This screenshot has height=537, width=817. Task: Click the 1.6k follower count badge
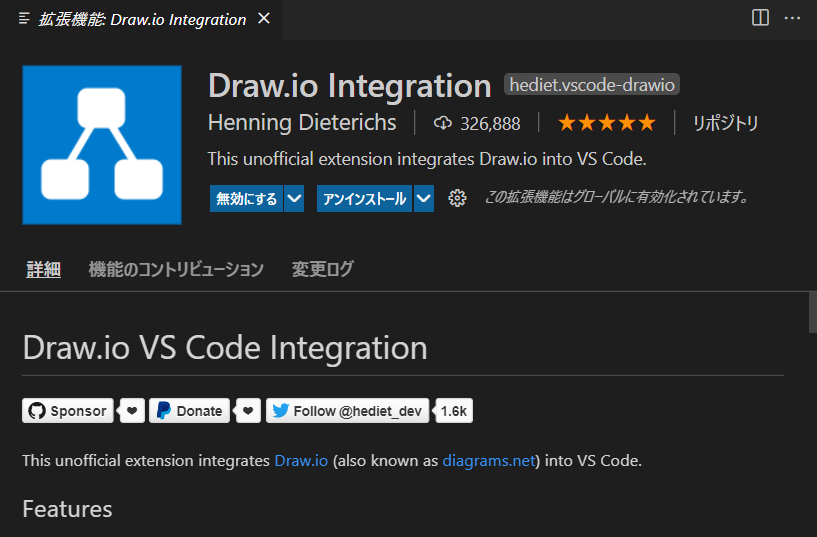coord(454,410)
